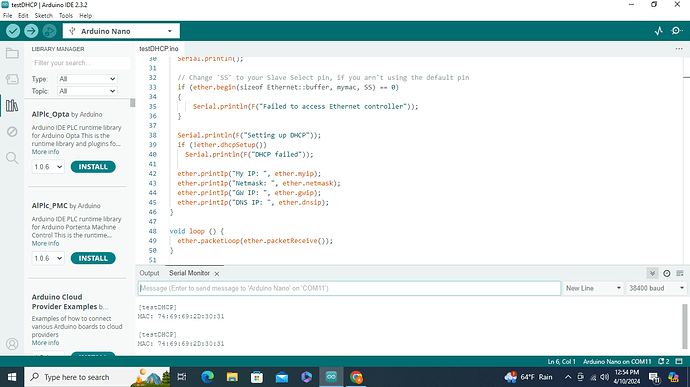Toggle autoscroll in the Serial Monitor
Viewport: 690px width, 387px height.
coord(653,273)
